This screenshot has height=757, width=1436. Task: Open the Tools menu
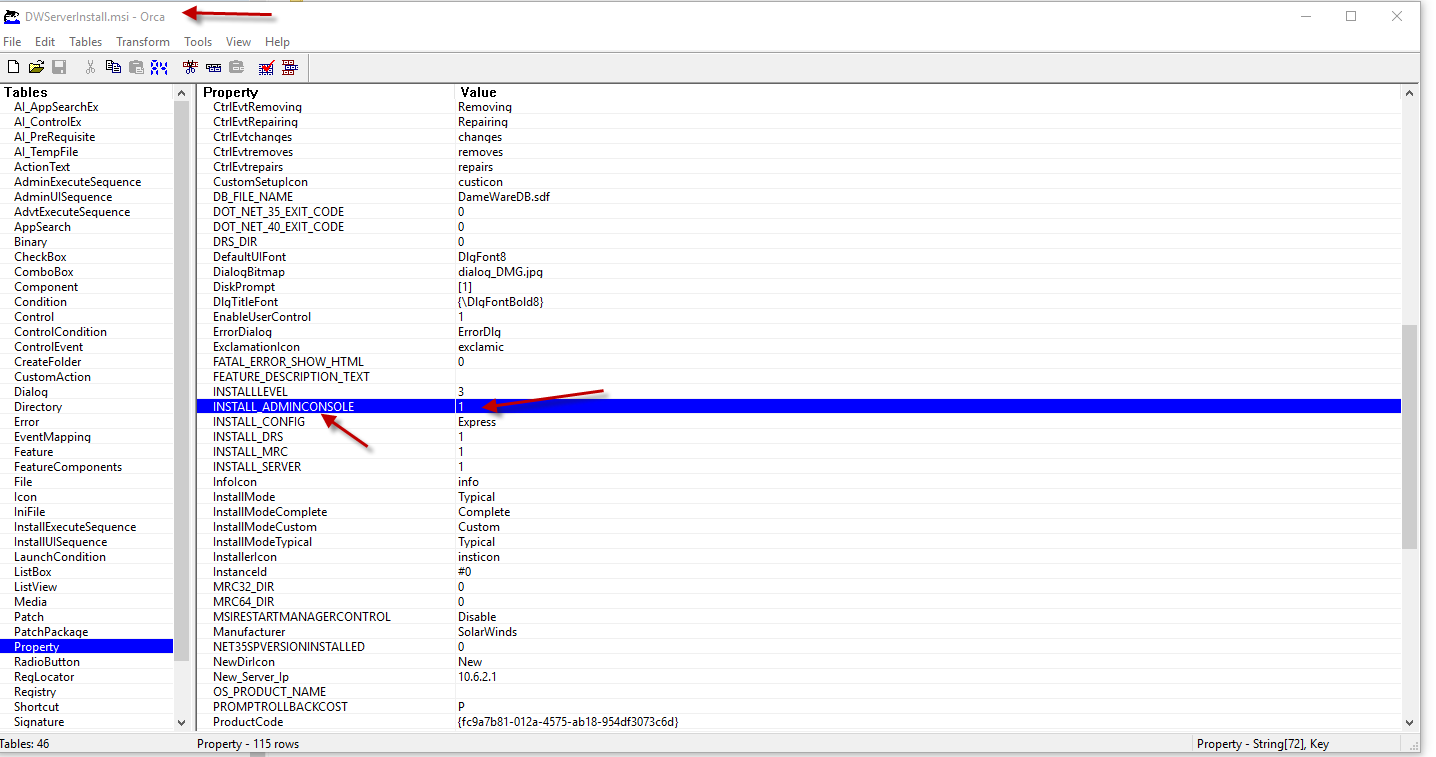click(x=198, y=42)
